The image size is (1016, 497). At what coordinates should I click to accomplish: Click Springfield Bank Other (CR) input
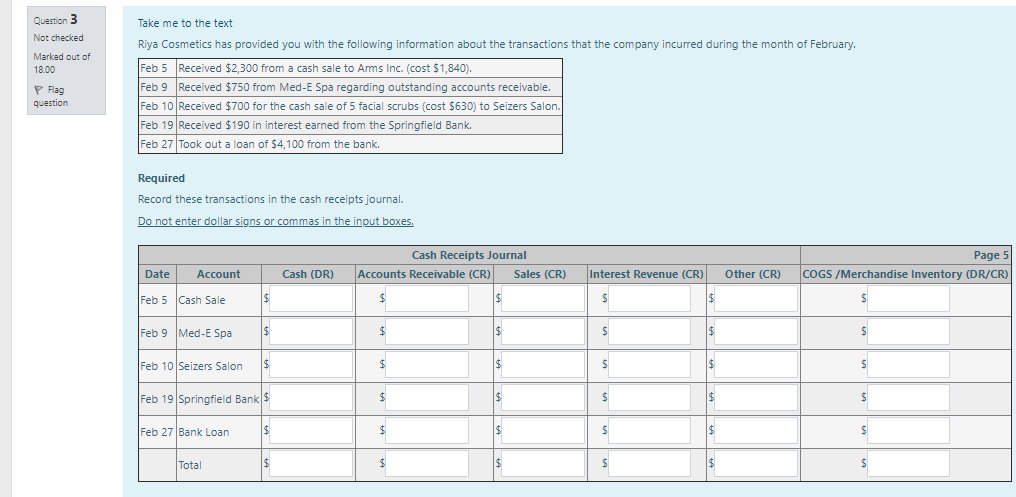pos(756,398)
